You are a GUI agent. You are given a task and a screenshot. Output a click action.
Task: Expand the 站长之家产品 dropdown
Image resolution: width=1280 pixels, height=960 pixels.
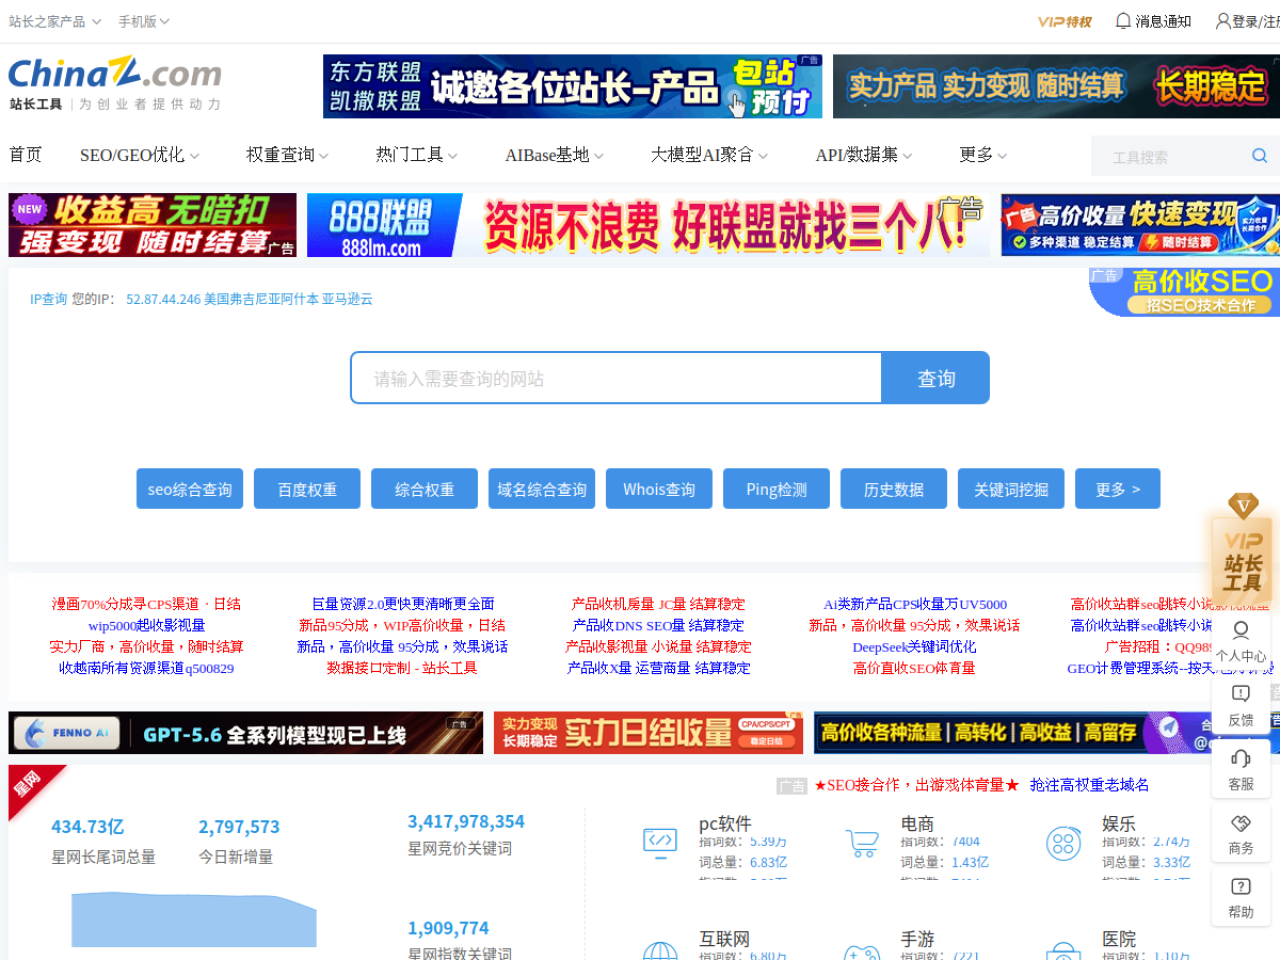pos(55,21)
